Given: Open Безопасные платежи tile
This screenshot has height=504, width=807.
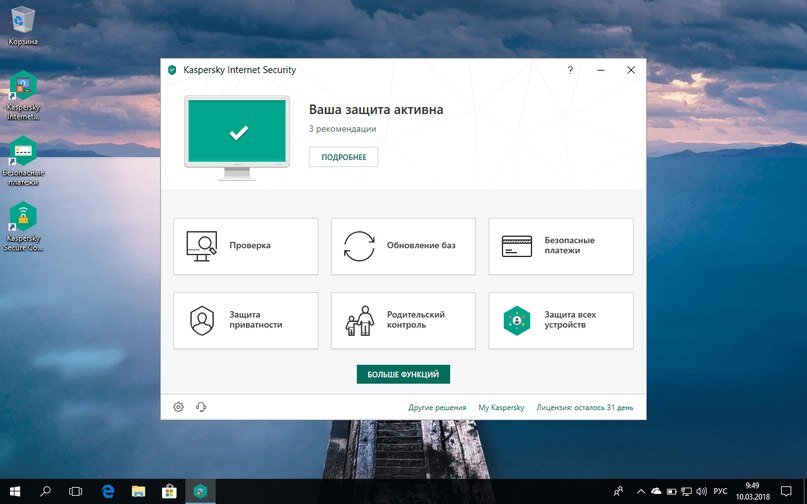Looking at the screenshot, I should coord(560,246).
